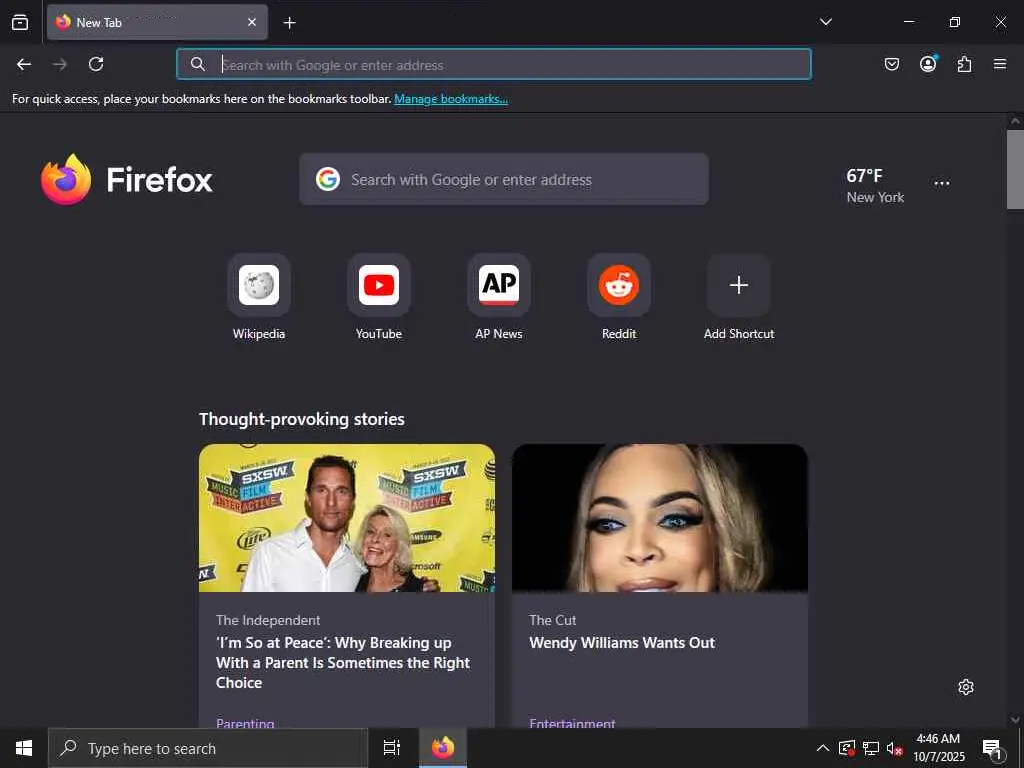The height and width of the screenshot is (768, 1024).
Task: Click the Firefox logo on the page
Action: point(127,180)
